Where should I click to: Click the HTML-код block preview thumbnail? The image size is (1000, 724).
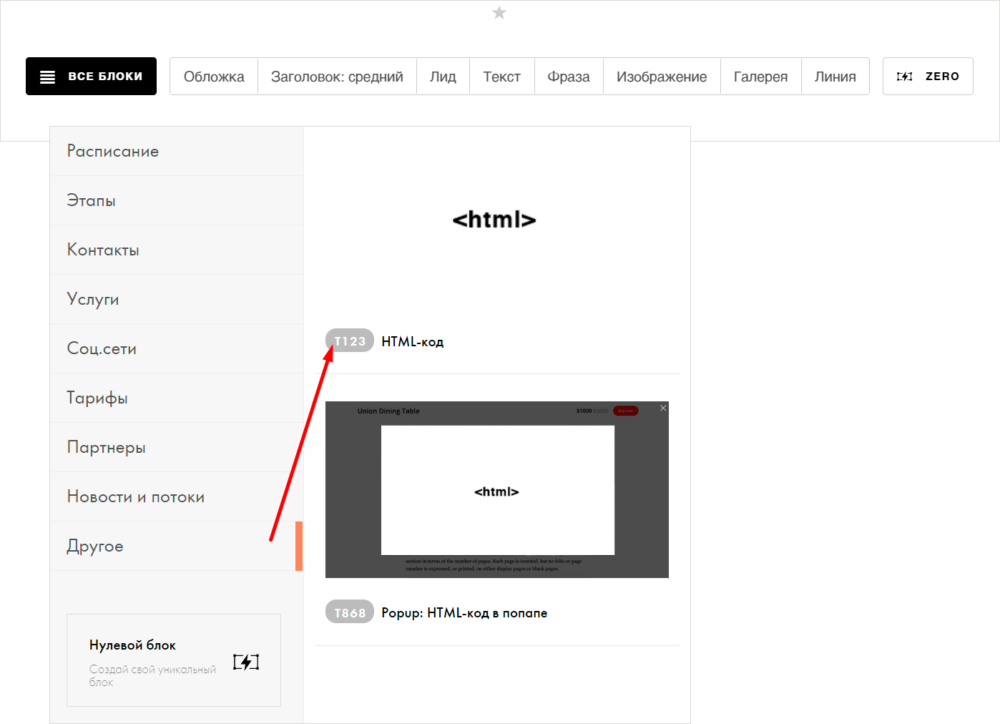pyautogui.click(x=495, y=220)
